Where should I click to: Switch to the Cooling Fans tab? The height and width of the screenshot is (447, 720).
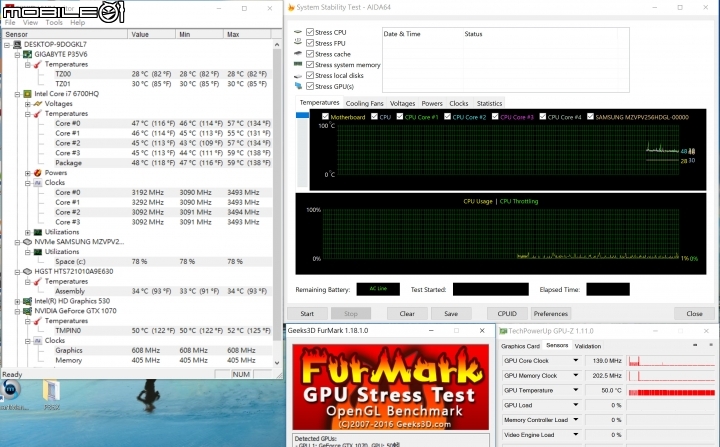pyautogui.click(x=364, y=103)
